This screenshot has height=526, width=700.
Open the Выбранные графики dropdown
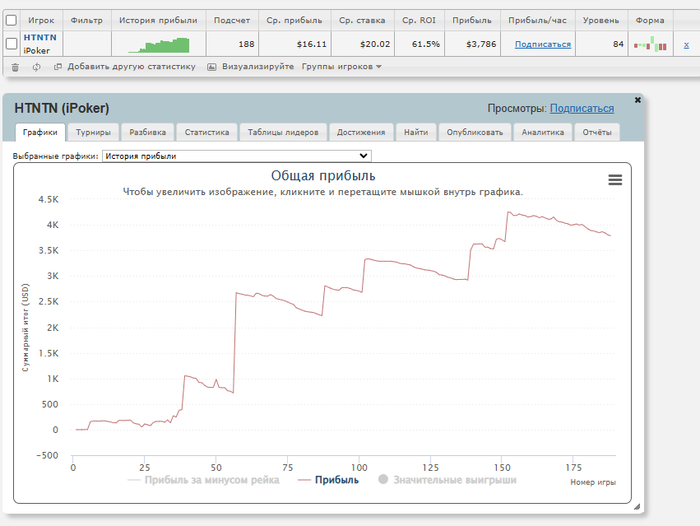click(x=237, y=156)
